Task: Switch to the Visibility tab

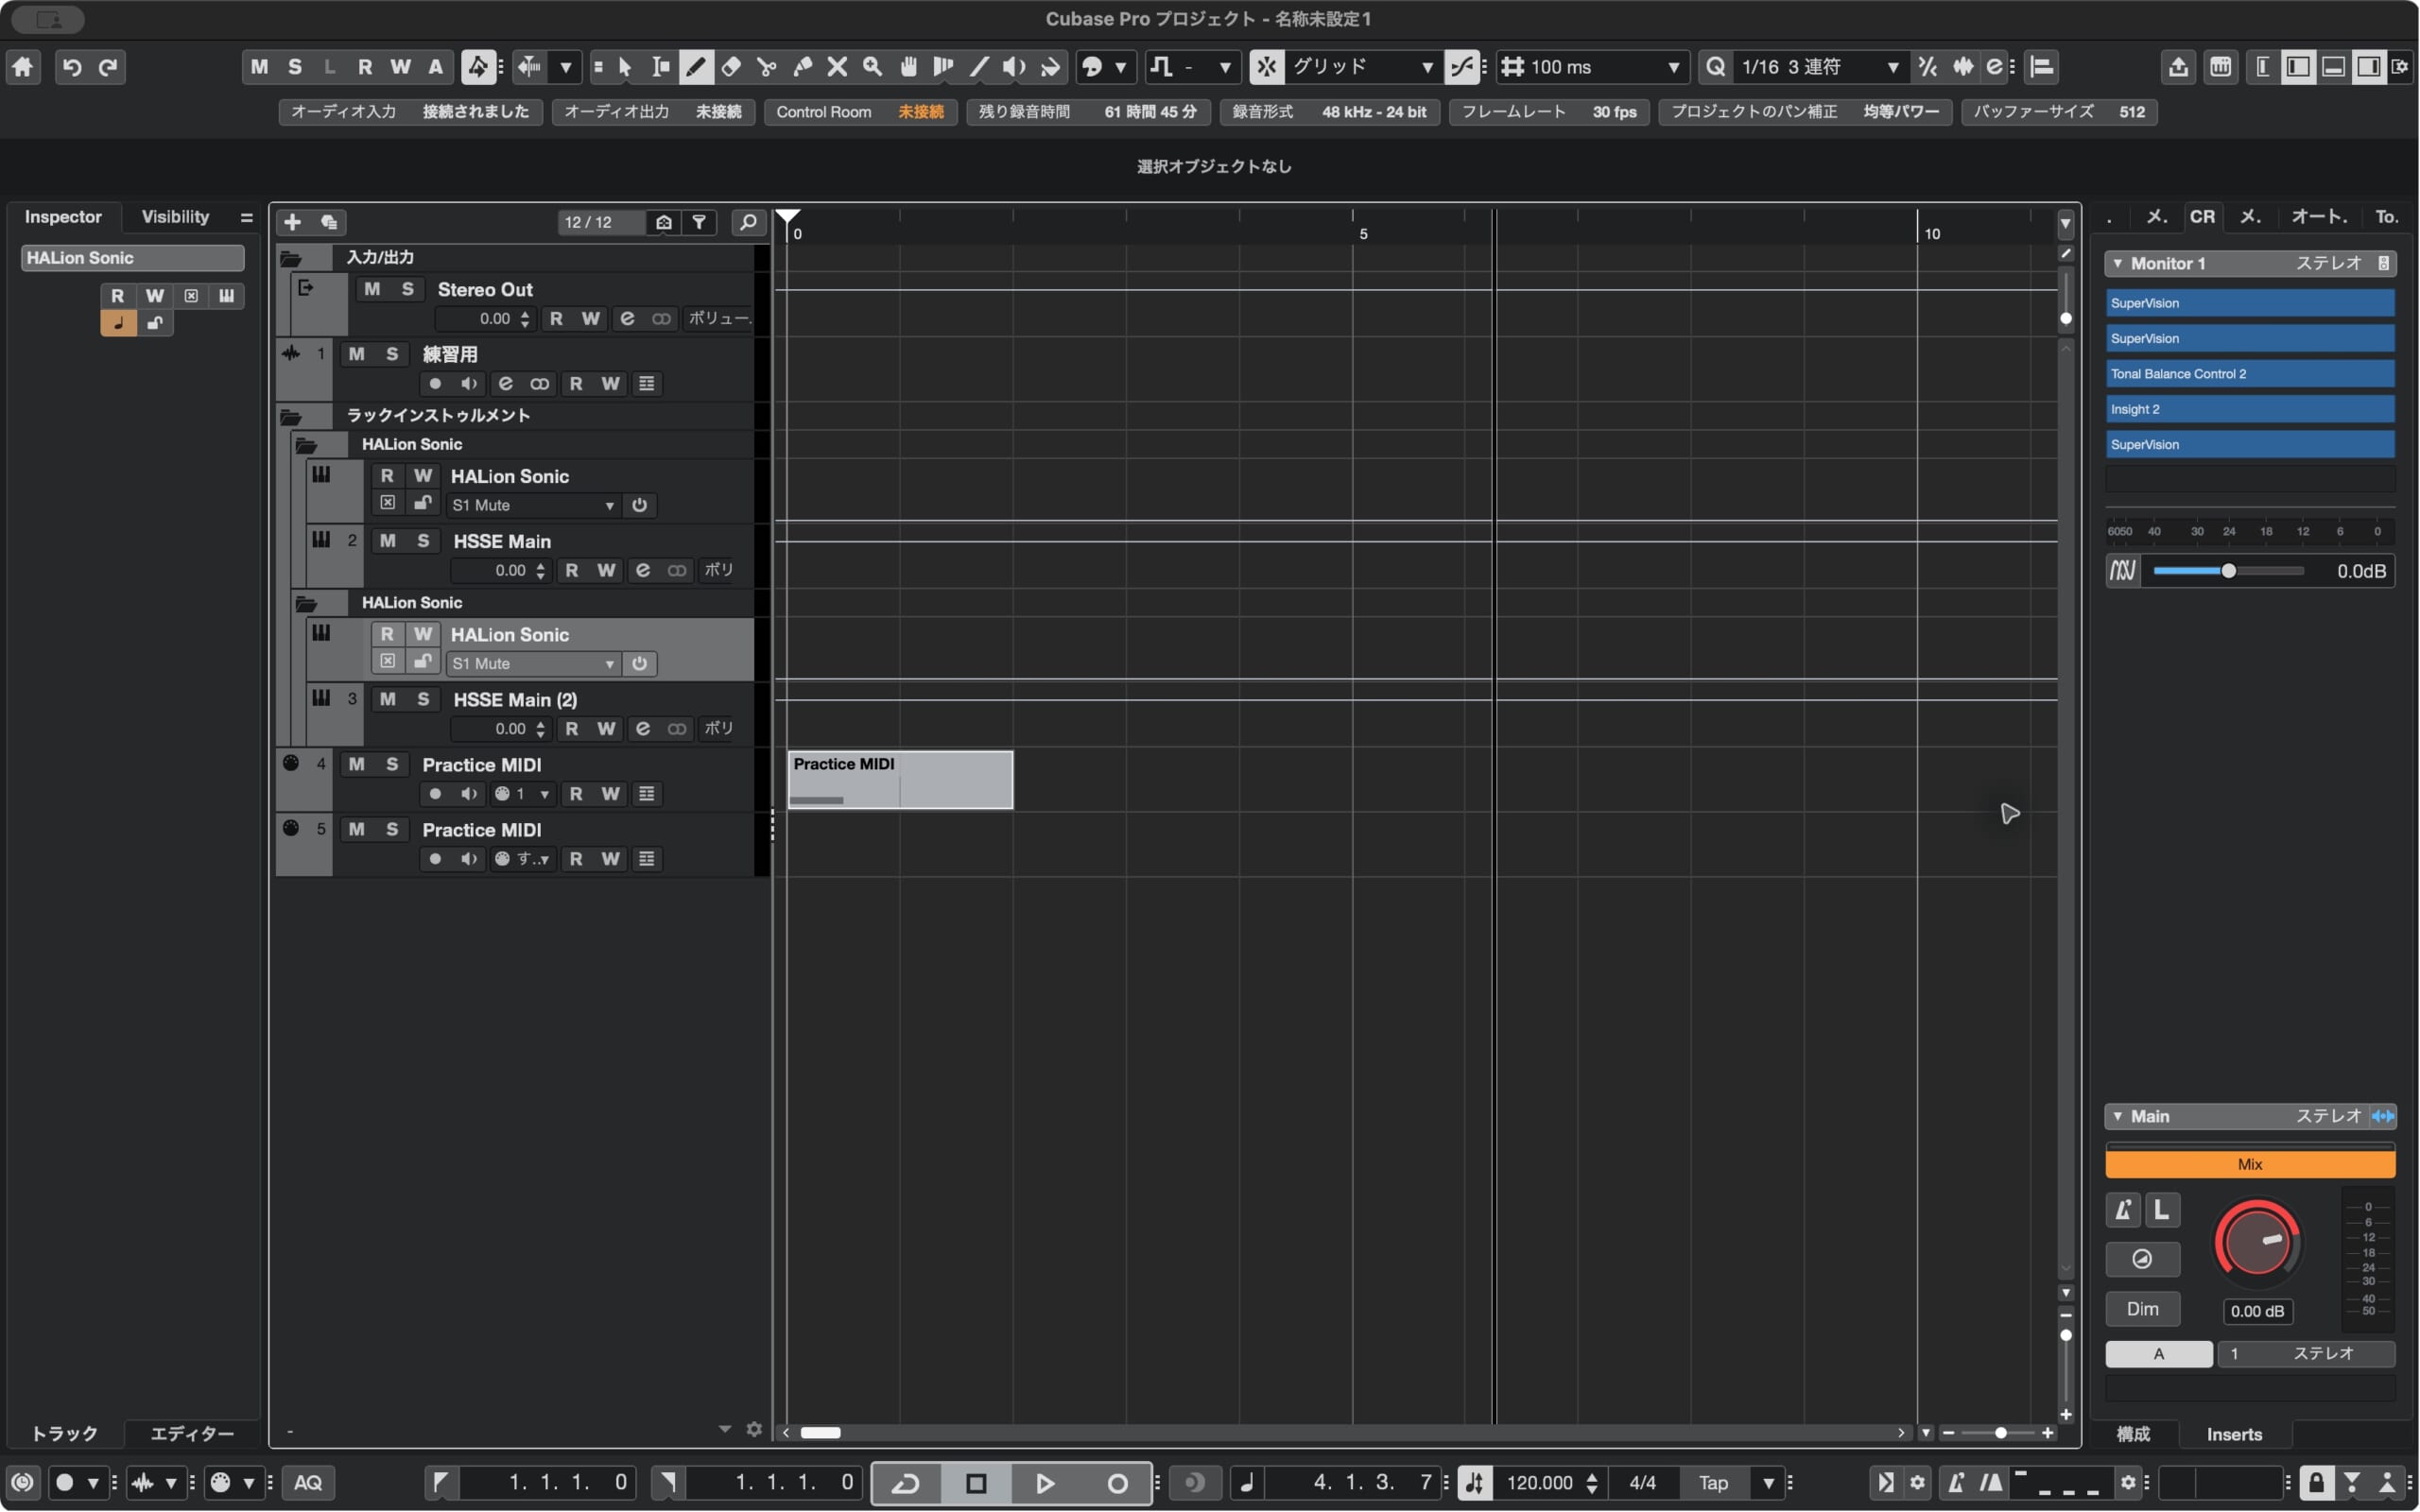Action: 175,217
